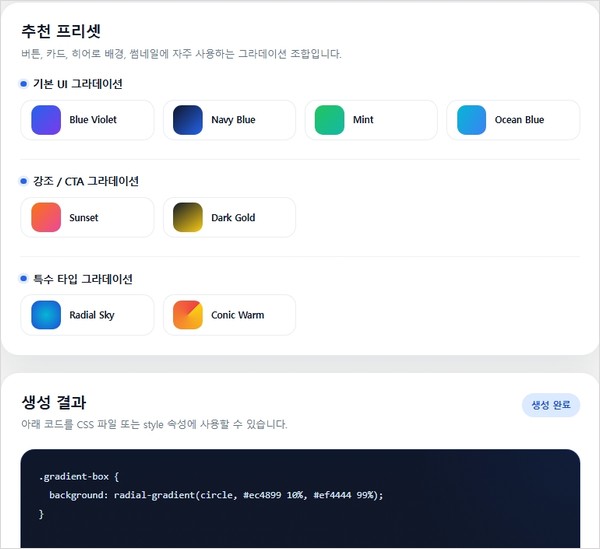Apply the Dark Gold preset label

233,218
